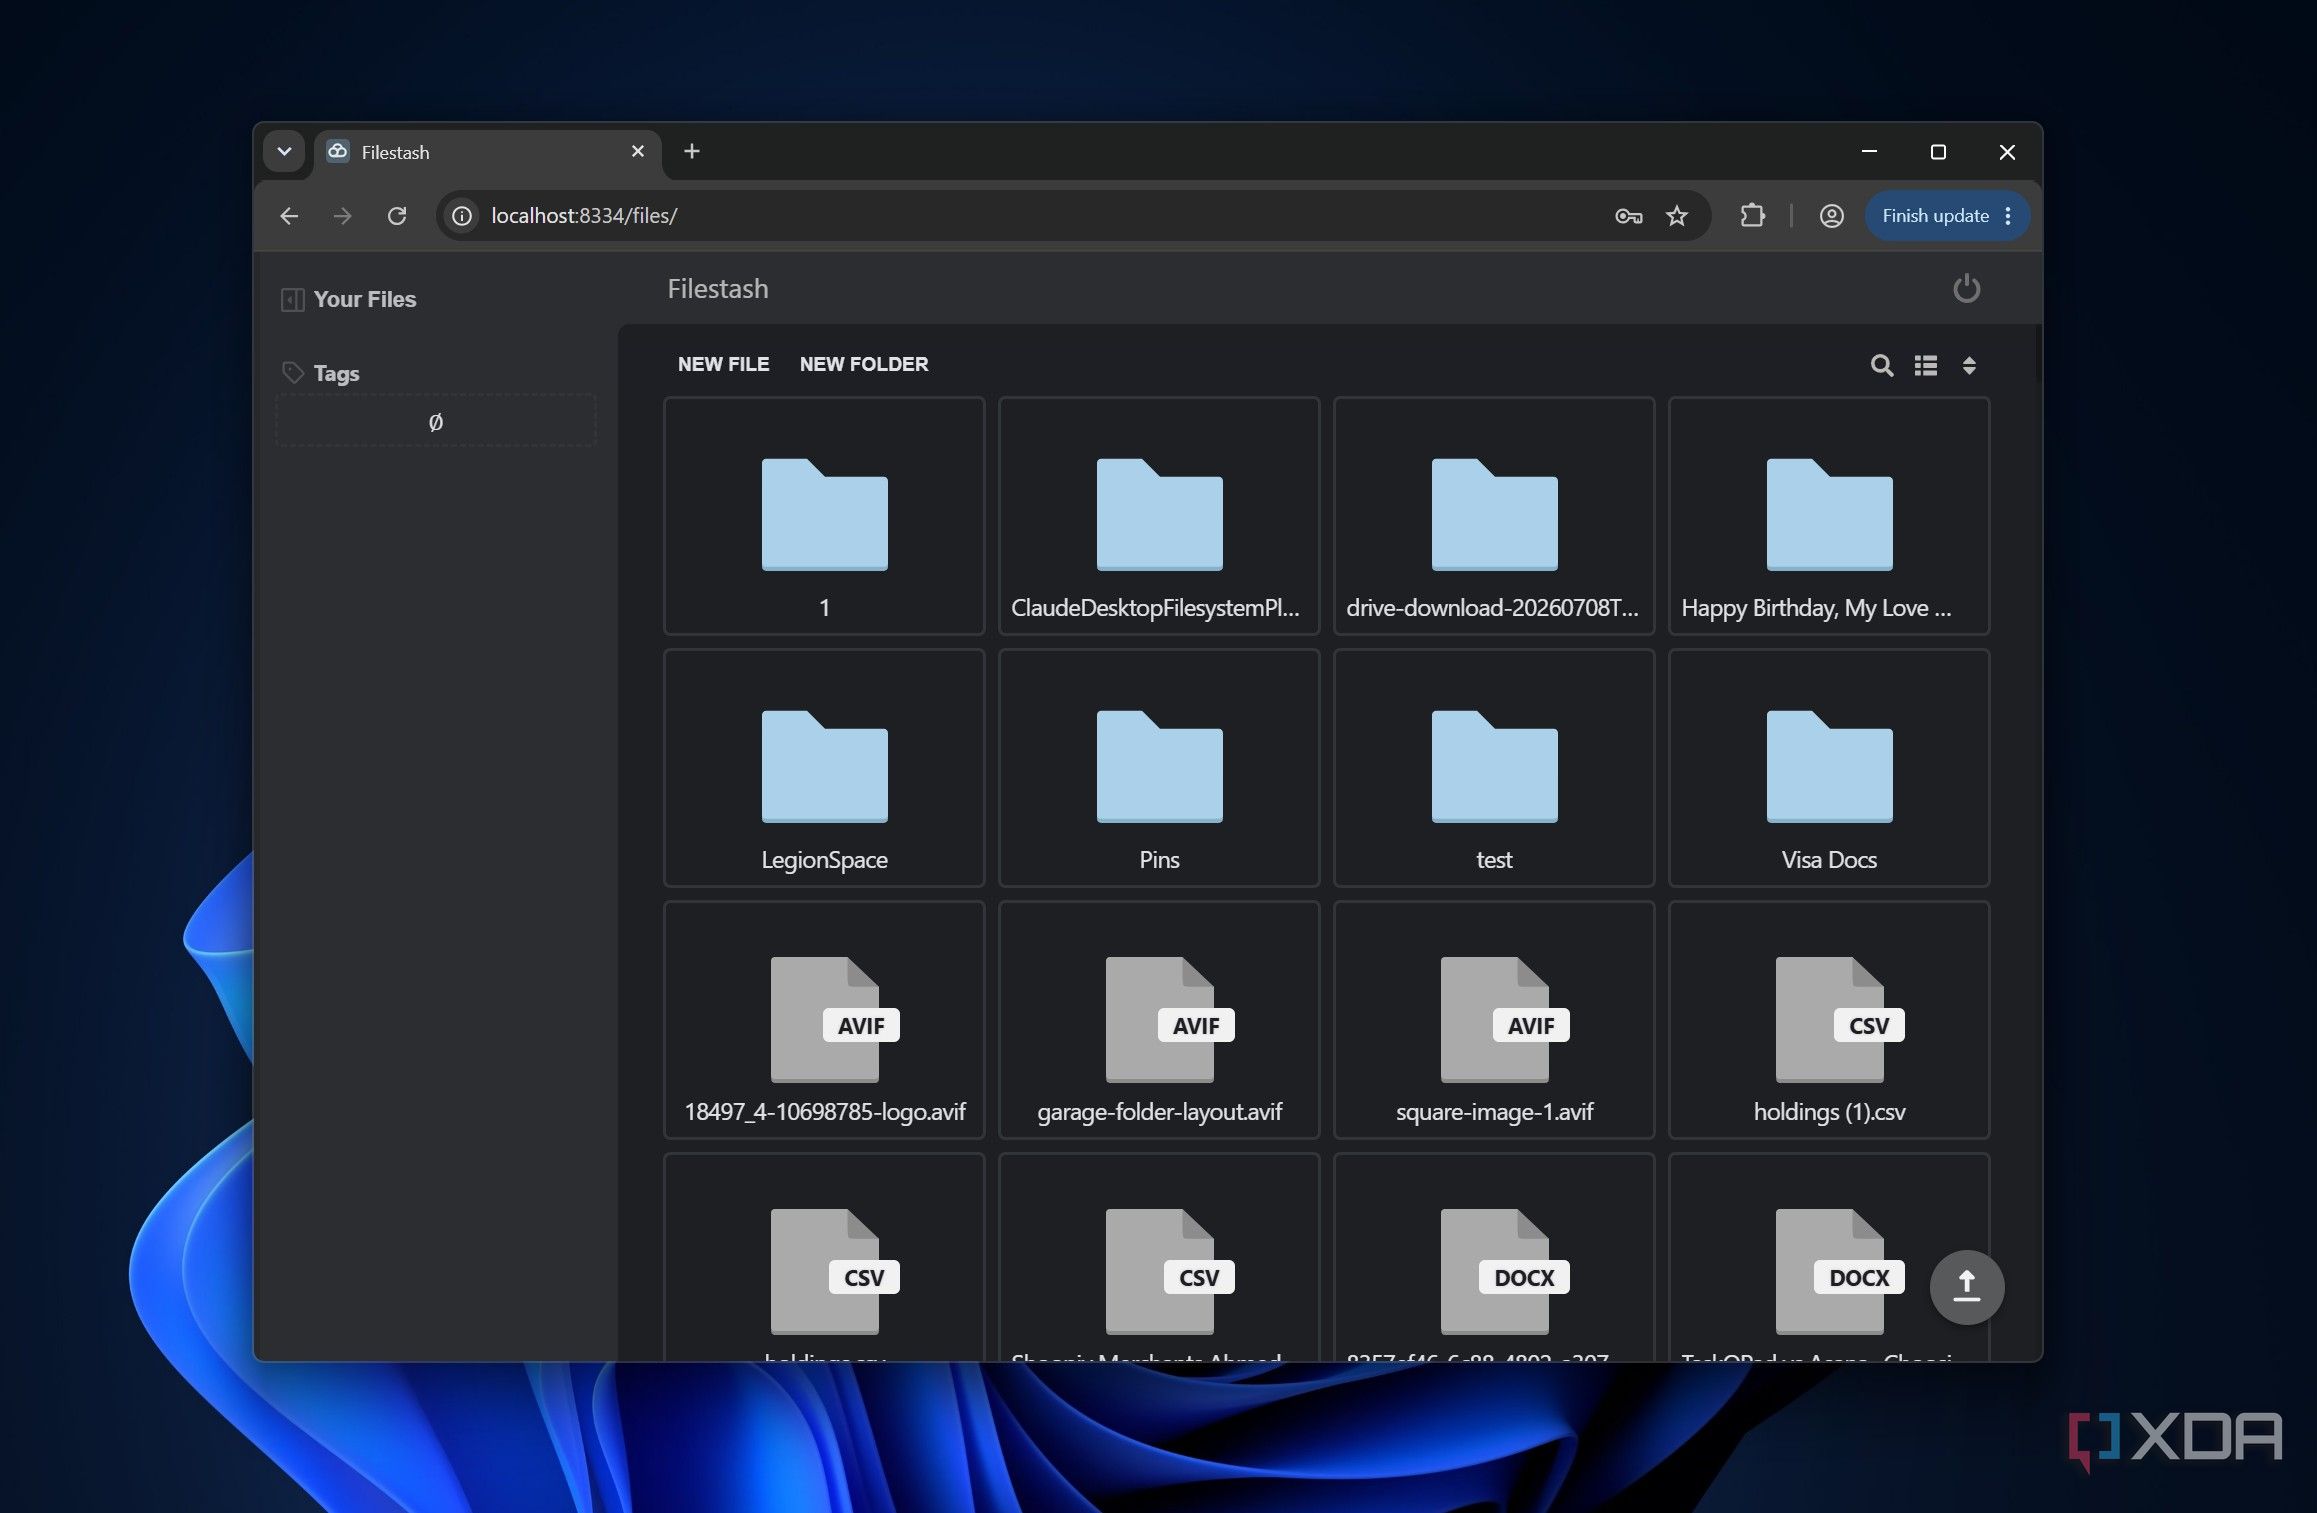
Task: Click NEW FILE button
Action: tap(723, 364)
